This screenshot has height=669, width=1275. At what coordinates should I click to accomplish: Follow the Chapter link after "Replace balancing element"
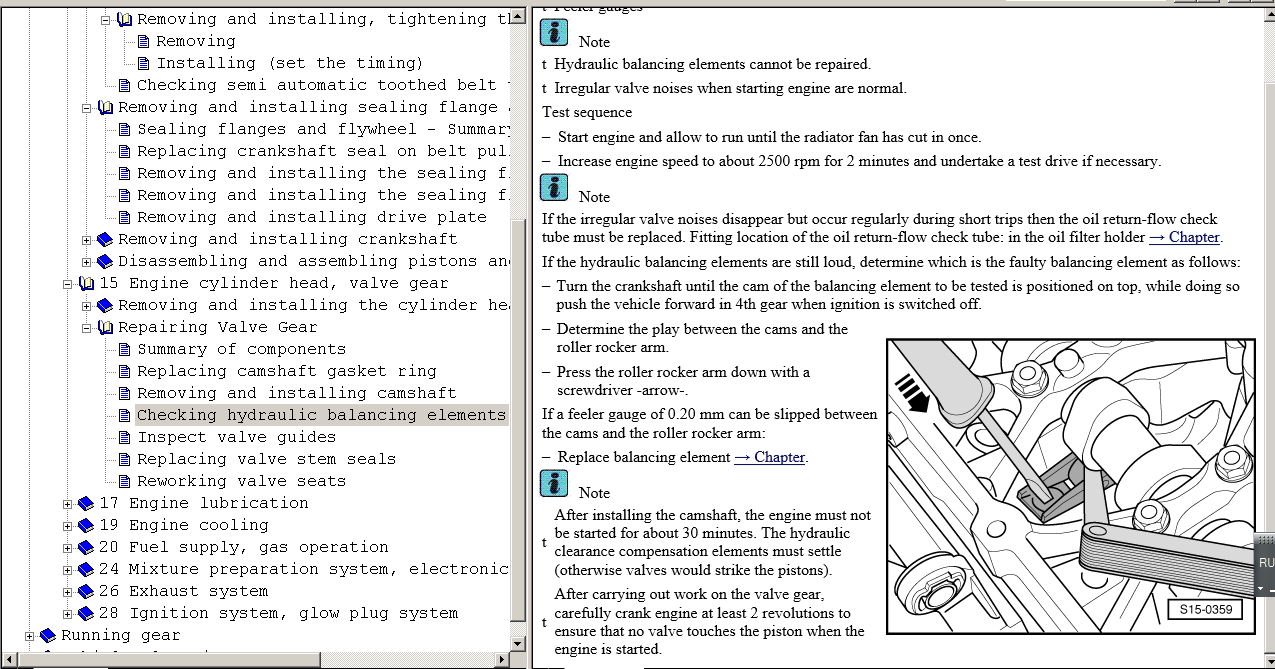click(x=770, y=457)
